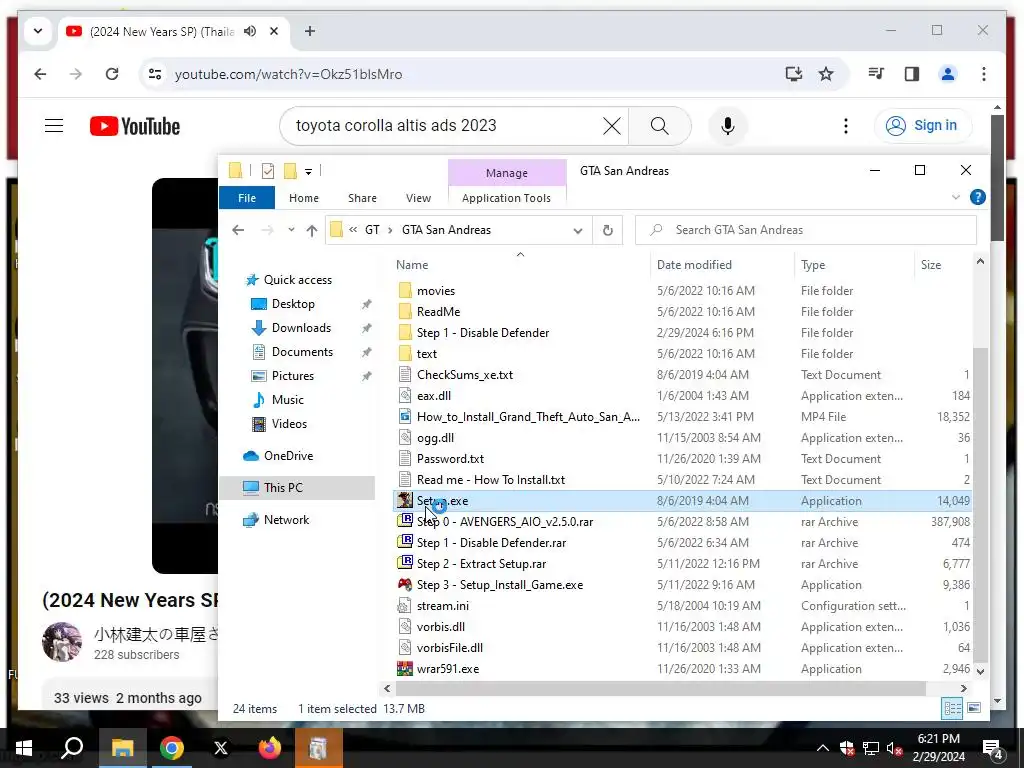This screenshot has height=768, width=1024.
Task: Reload the Chrome page
Action: [112, 74]
